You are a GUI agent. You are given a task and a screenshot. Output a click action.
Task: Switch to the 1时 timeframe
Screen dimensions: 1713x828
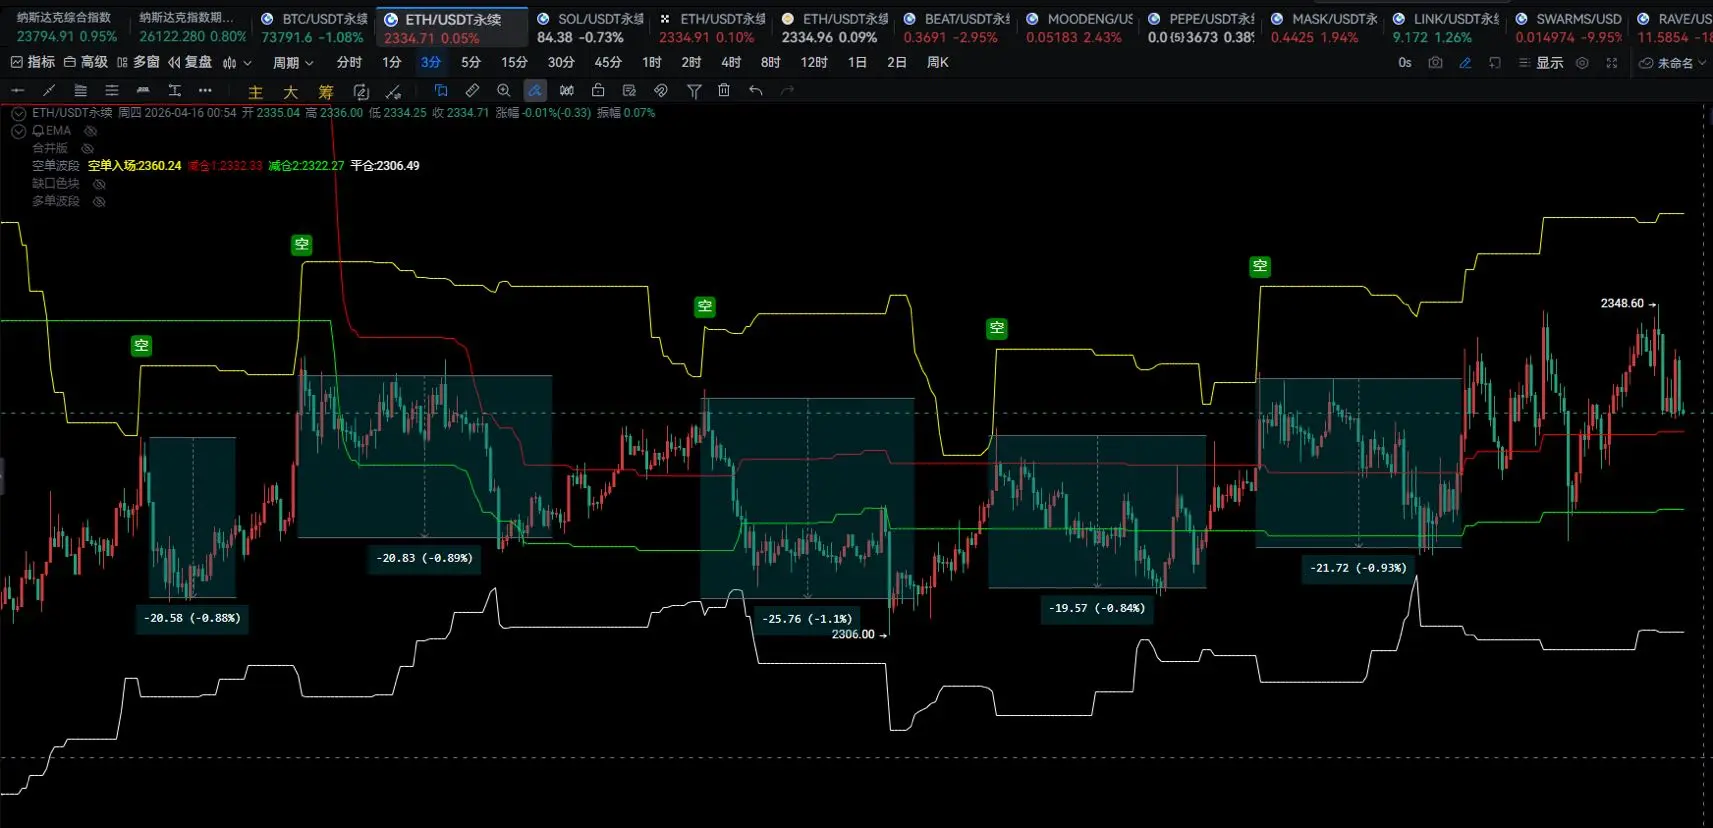pyautogui.click(x=652, y=63)
